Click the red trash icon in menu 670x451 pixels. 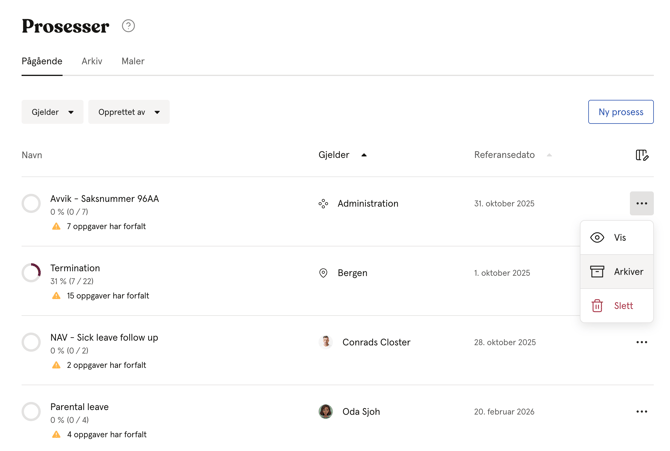pyautogui.click(x=597, y=306)
